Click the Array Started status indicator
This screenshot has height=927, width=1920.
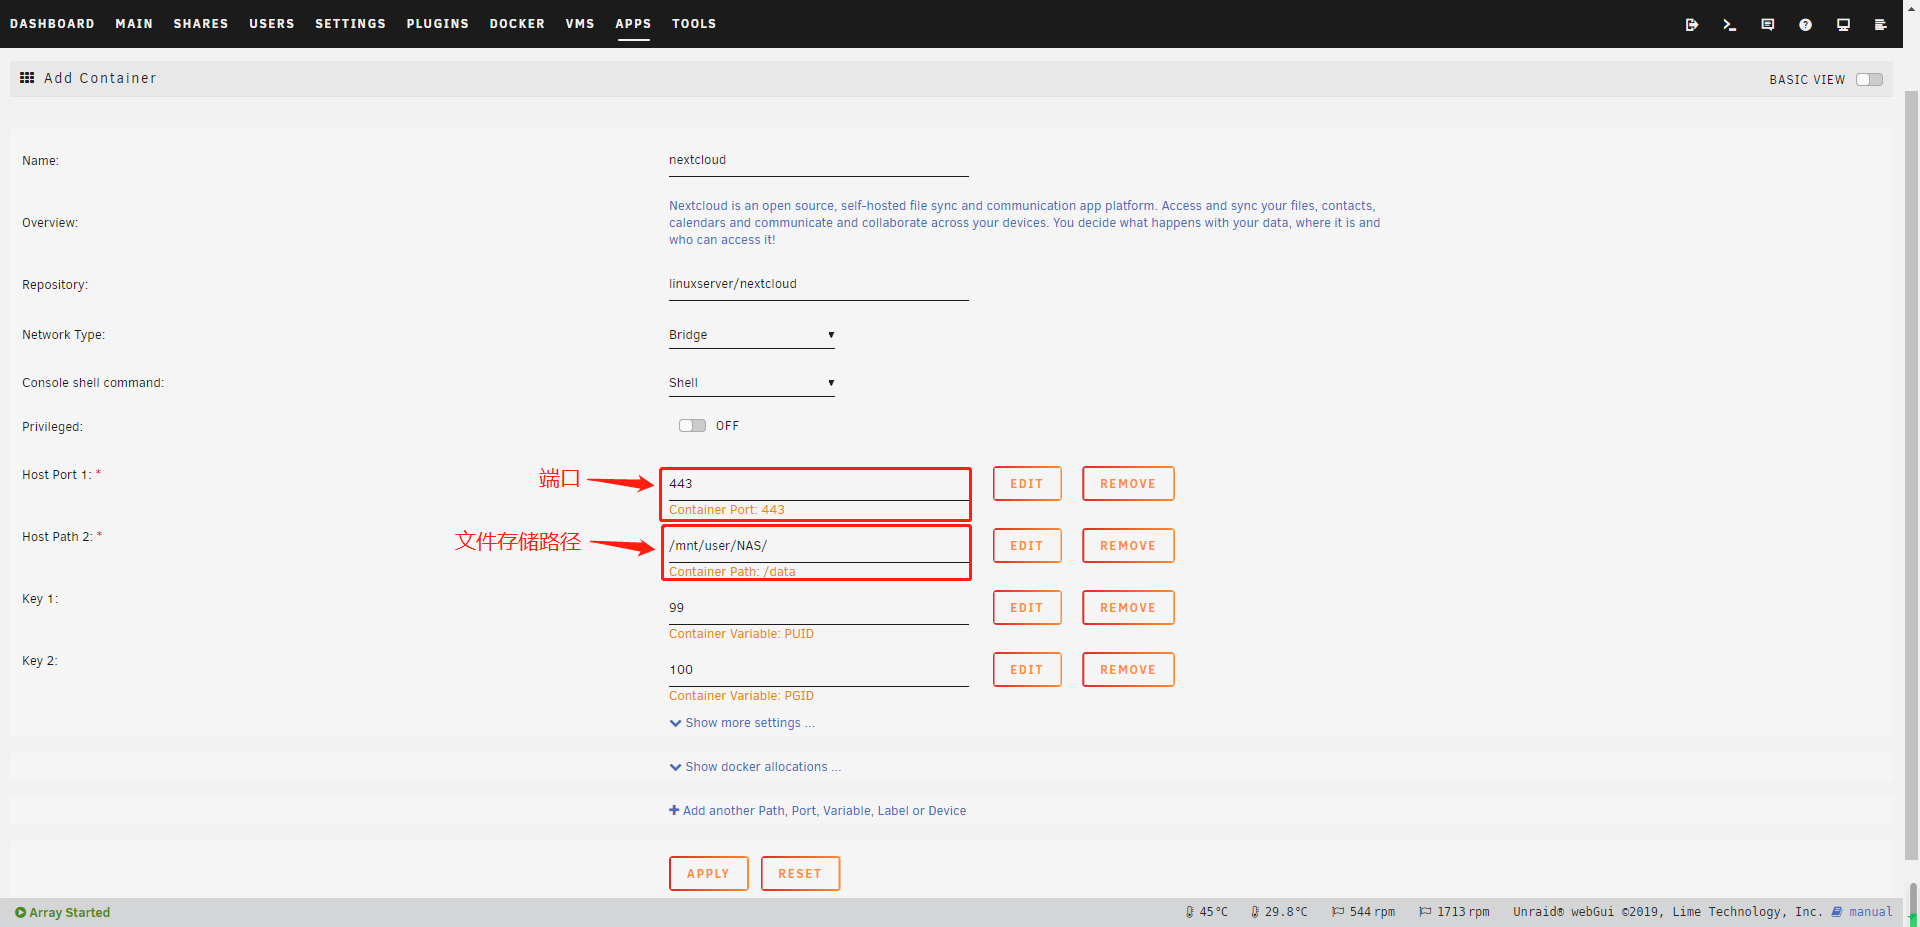coord(62,911)
